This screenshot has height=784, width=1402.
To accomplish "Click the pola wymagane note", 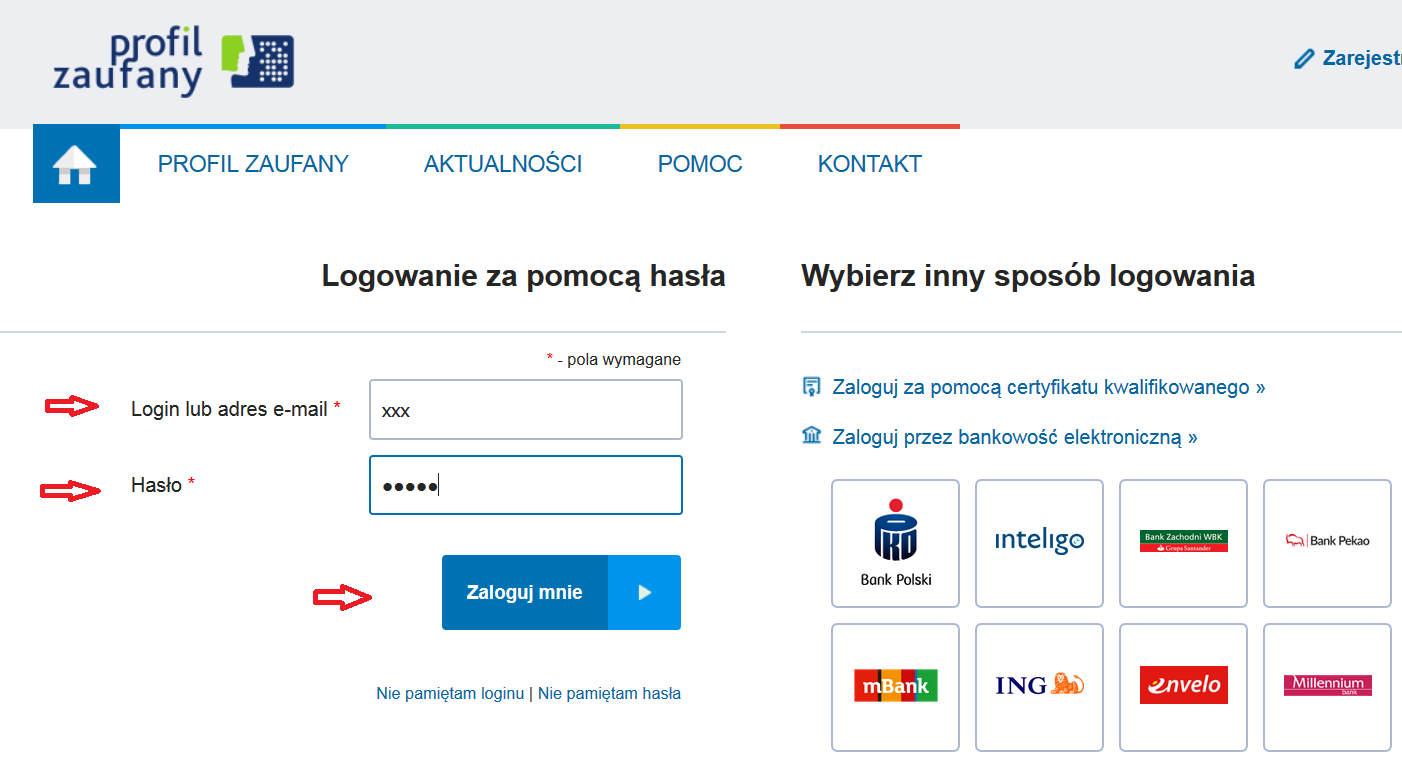I will pos(613,359).
